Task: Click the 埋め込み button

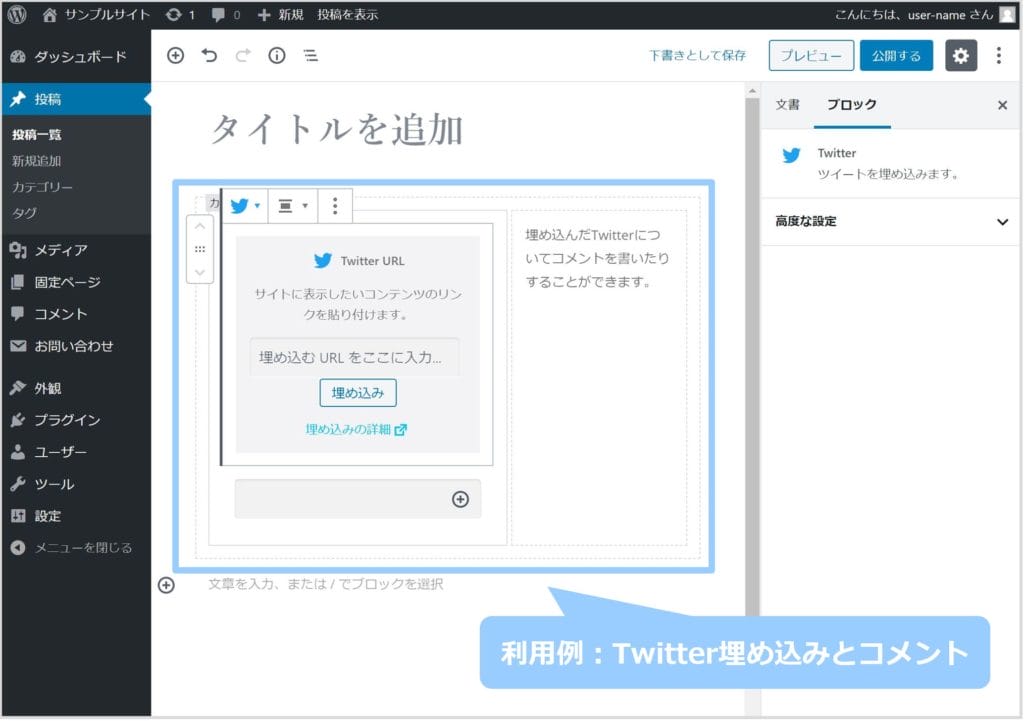Action: 358,393
